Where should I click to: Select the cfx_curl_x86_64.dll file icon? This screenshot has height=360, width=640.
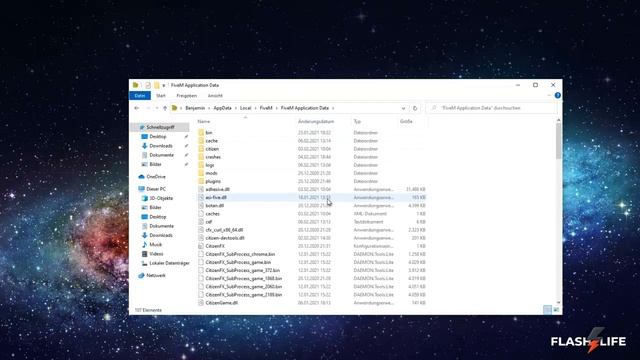[x=201, y=230]
